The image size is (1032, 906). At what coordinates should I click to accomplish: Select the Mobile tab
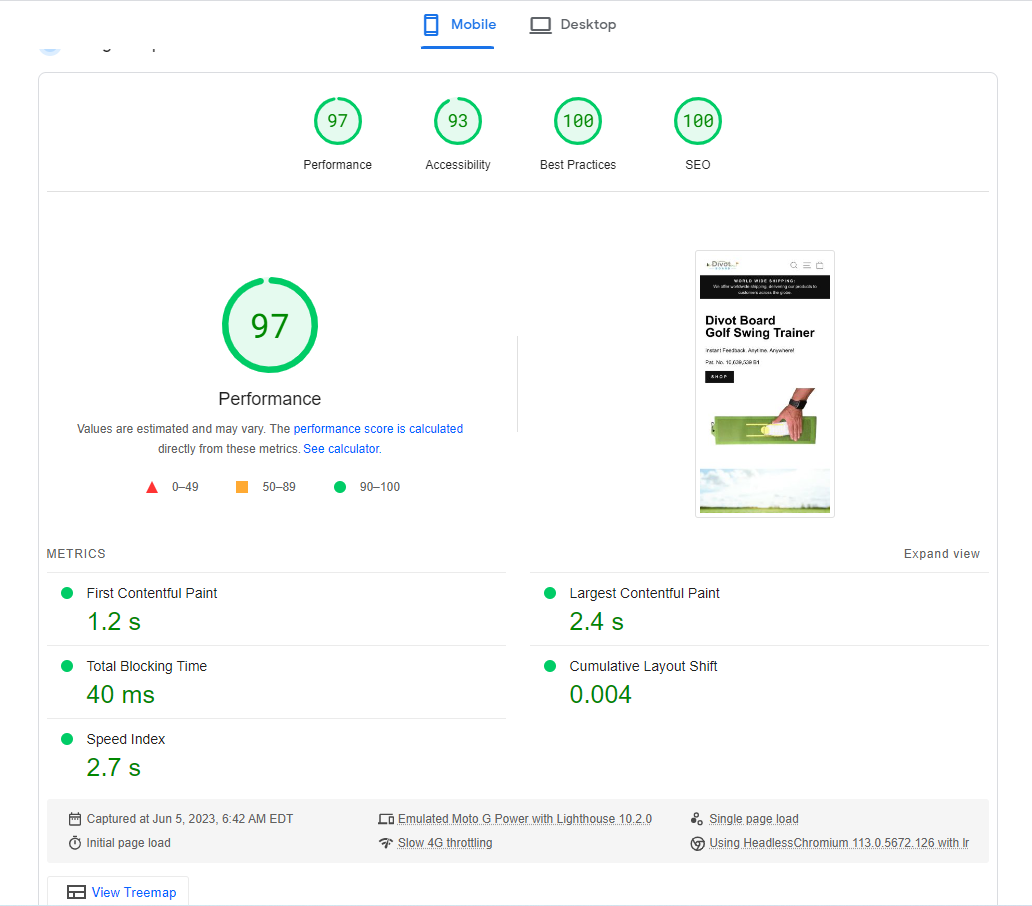tap(473, 24)
